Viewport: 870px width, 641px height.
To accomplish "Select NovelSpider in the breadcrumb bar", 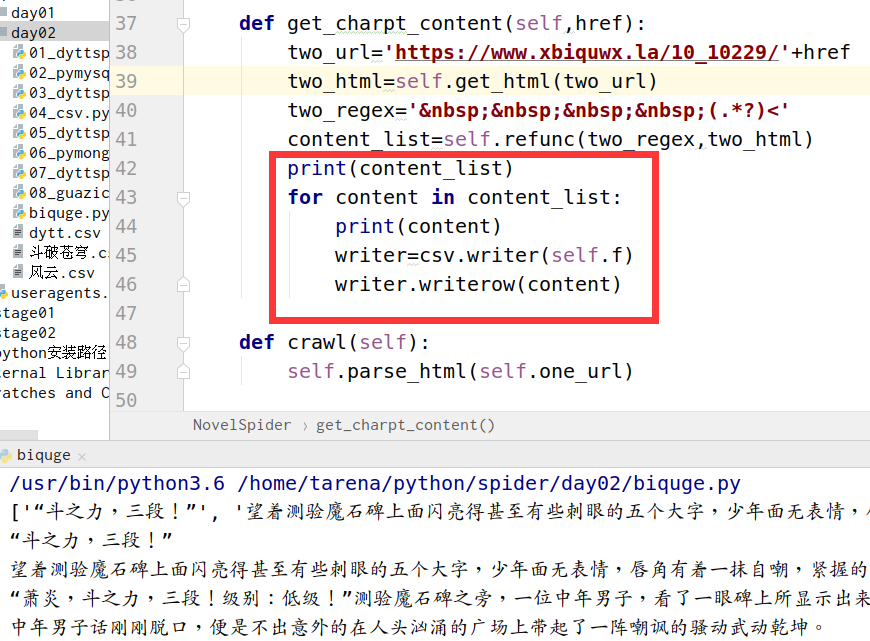I will 242,425.
